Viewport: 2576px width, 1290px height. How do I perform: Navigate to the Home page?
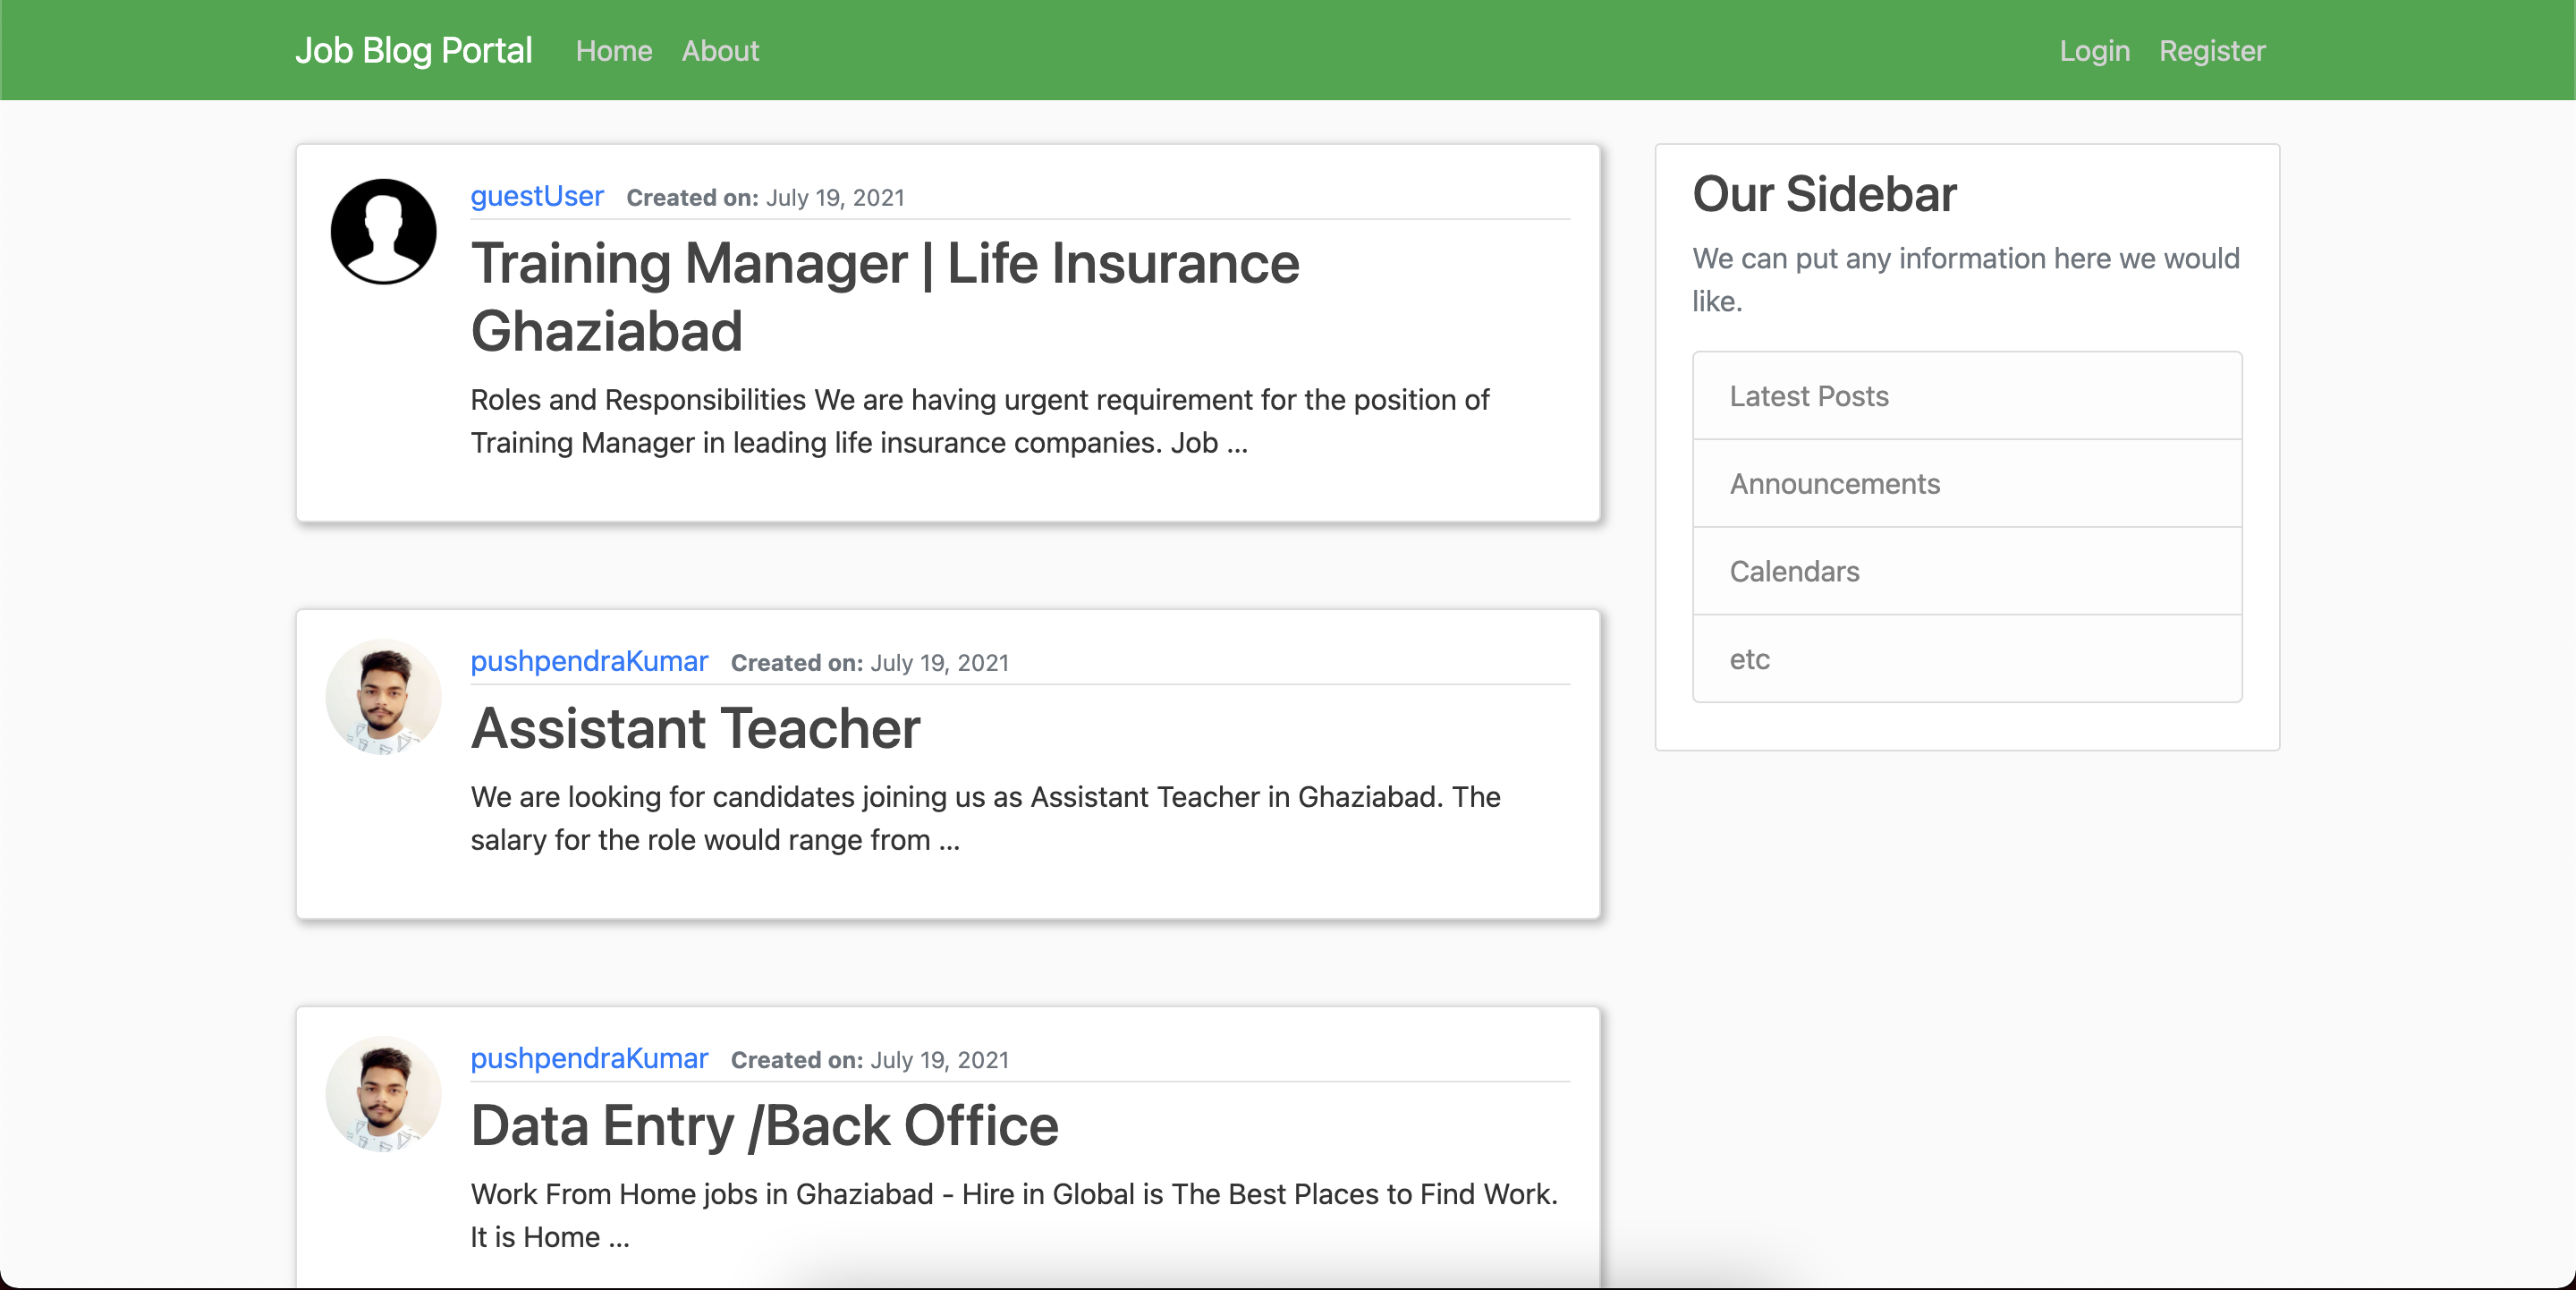pyautogui.click(x=613, y=50)
